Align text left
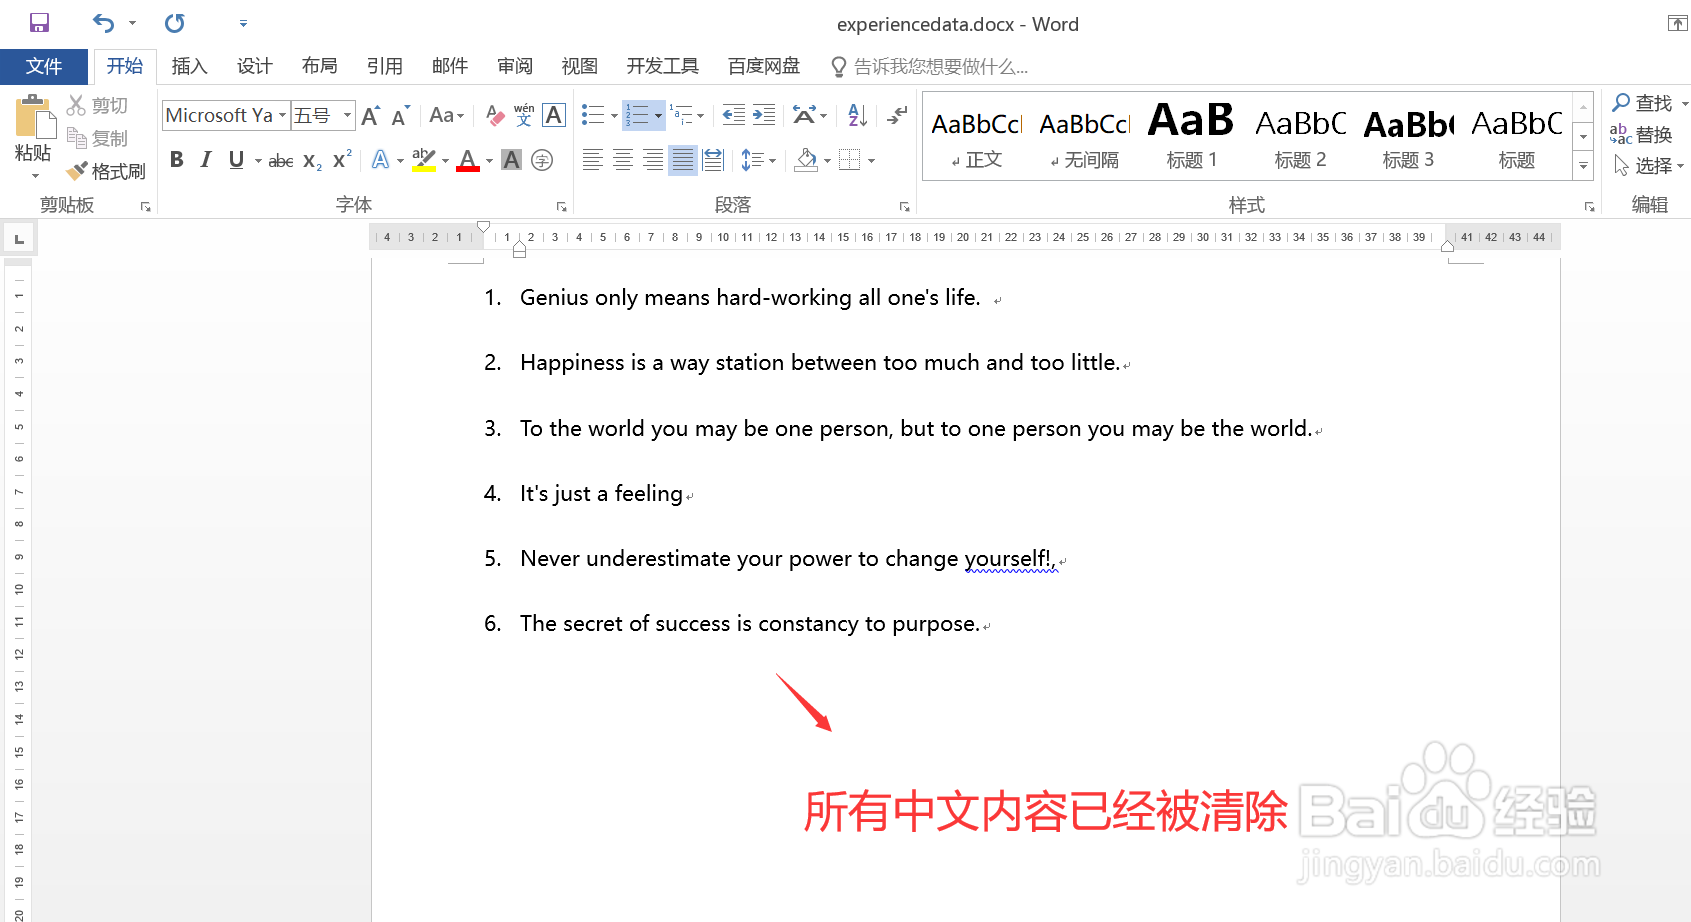Screen dimensions: 1691x922 coord(592,160)
